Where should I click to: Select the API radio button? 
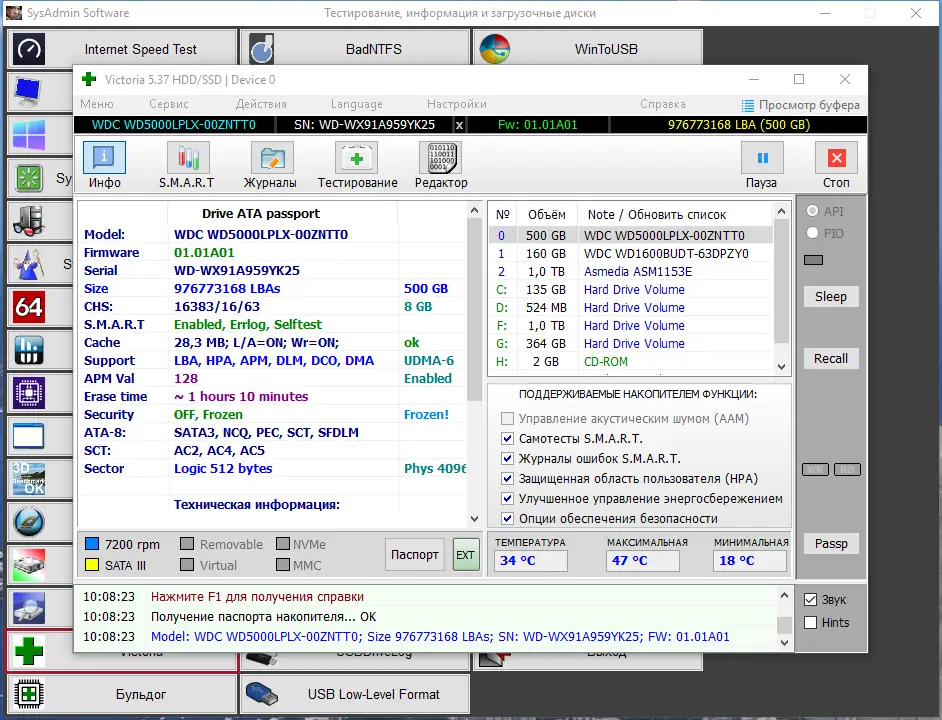click(x=812, y=211)
